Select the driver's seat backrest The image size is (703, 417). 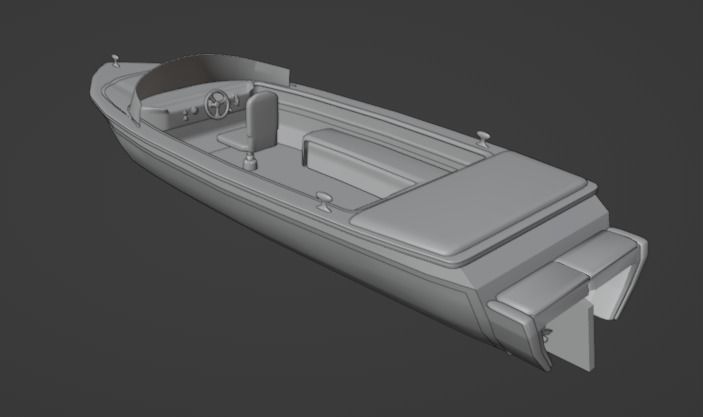pos(261,119)
